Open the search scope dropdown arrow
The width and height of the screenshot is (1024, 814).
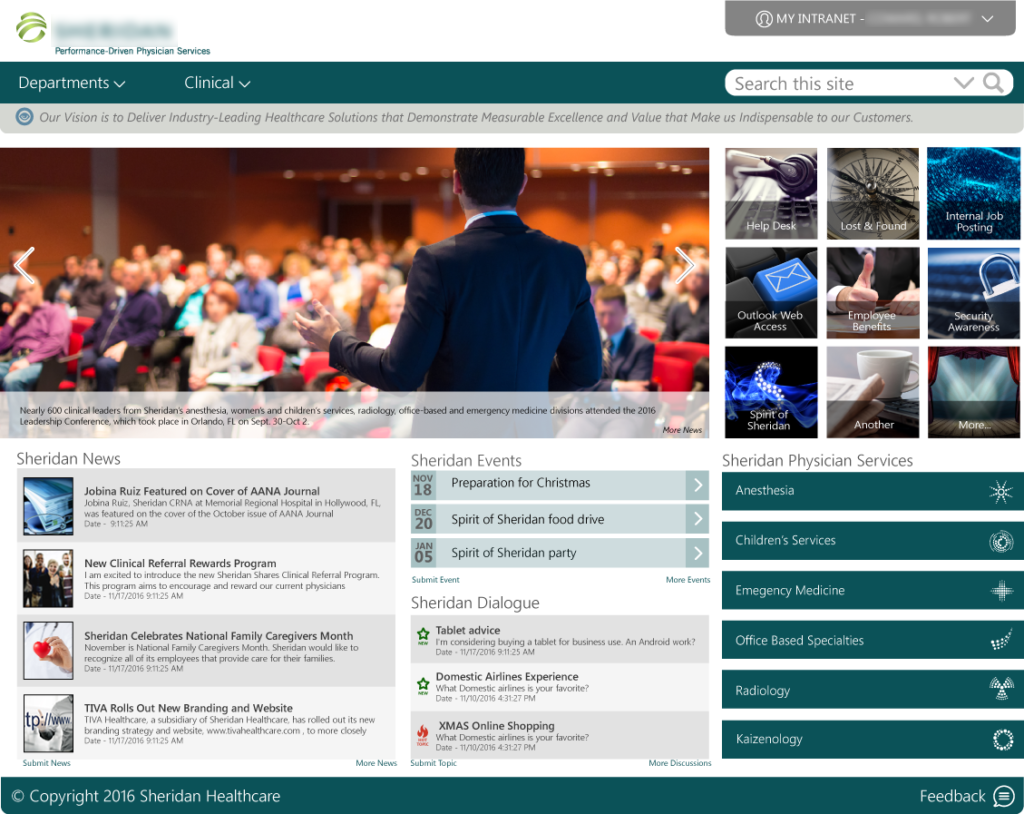point(963,83)
